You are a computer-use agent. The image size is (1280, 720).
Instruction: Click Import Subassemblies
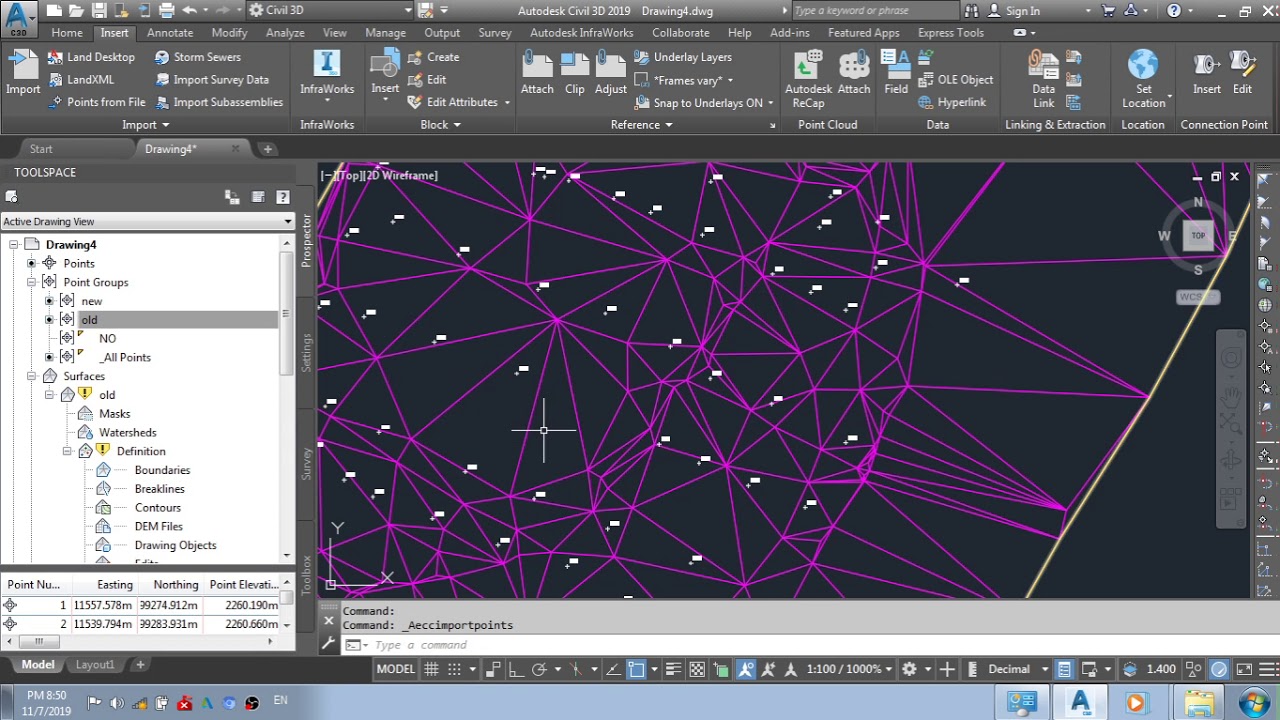pos(219,102)
